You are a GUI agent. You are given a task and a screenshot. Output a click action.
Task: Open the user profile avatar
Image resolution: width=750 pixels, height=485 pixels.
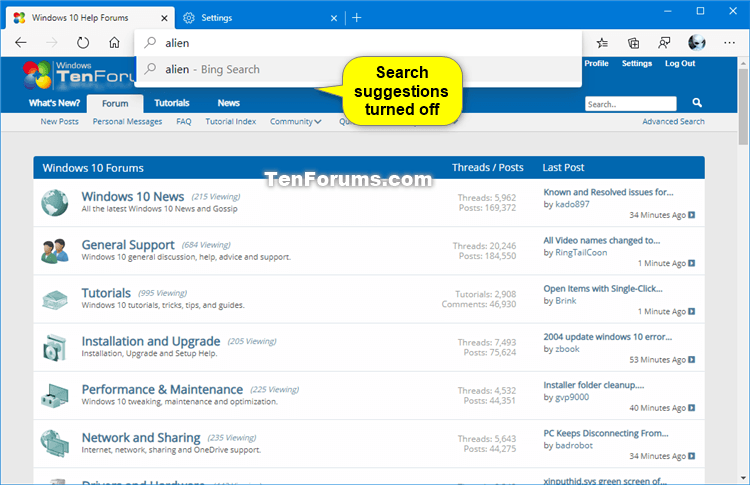pos(696,43)
